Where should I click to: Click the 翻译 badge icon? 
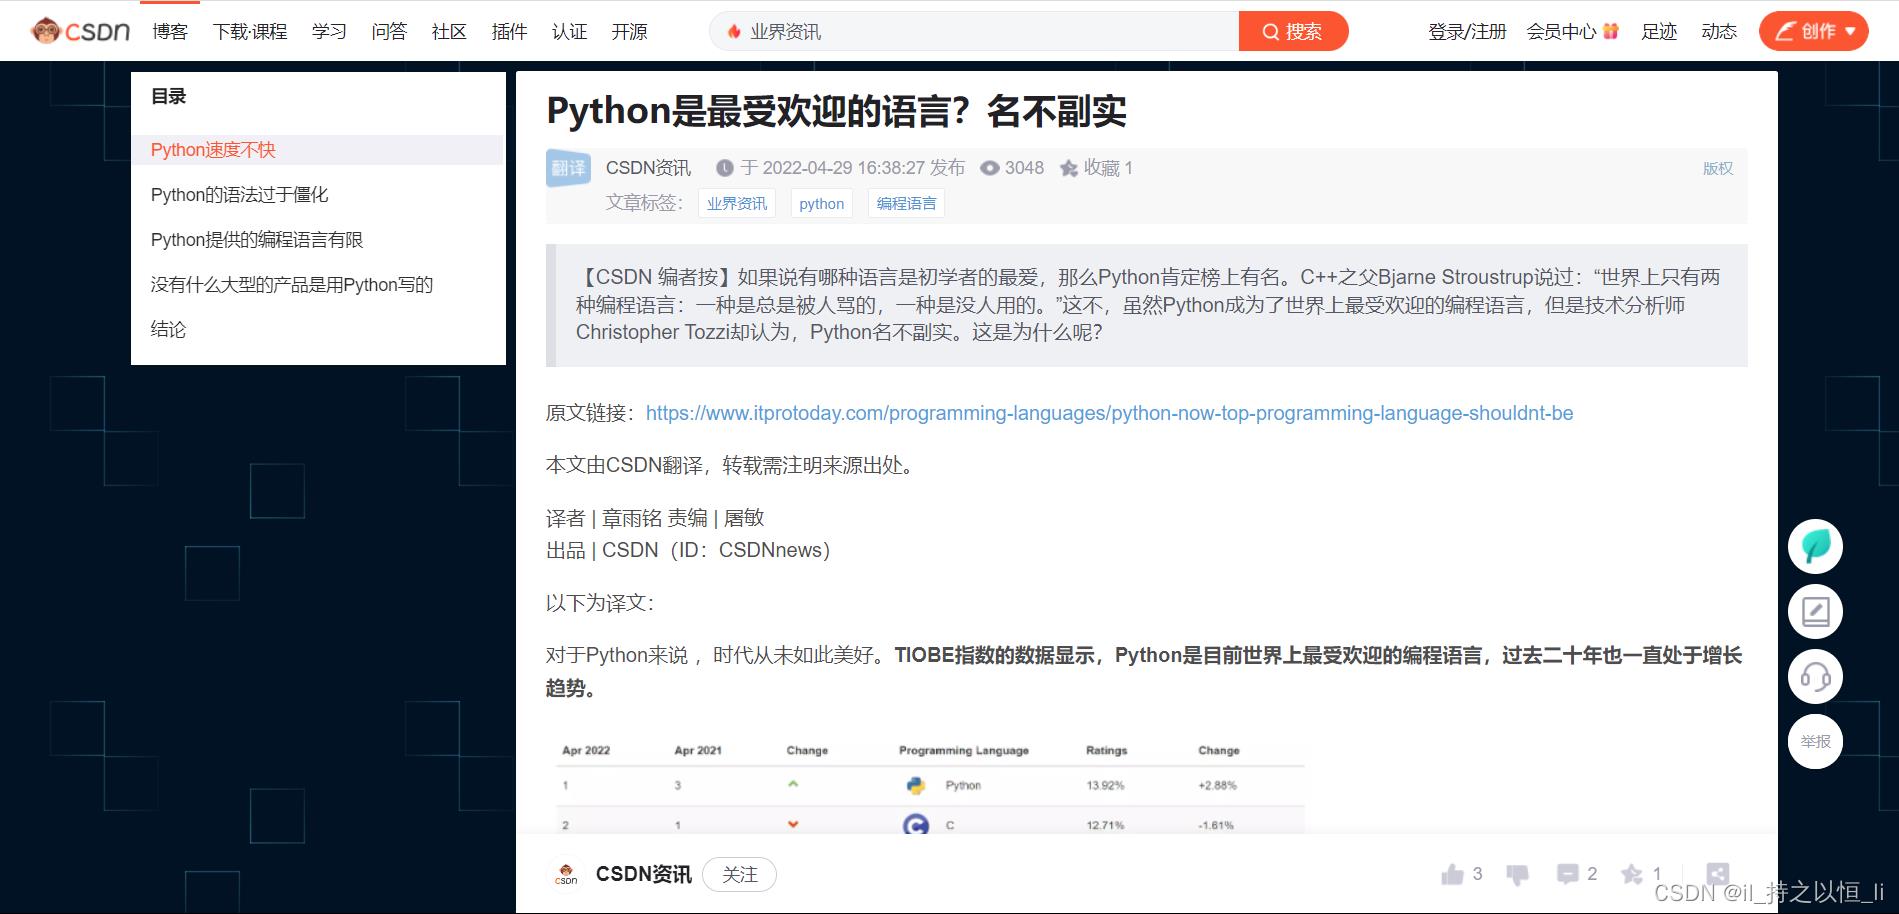coord(568,168)
